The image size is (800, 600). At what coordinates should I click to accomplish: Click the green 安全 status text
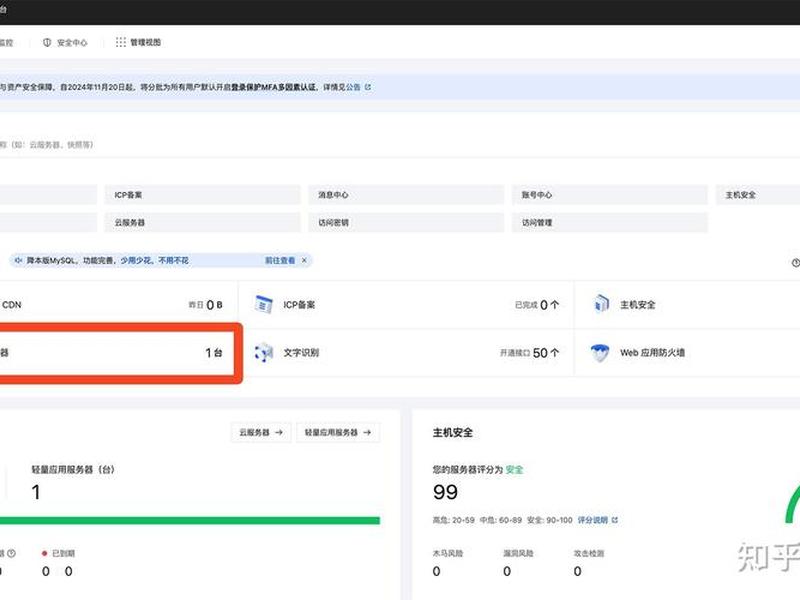514,469
